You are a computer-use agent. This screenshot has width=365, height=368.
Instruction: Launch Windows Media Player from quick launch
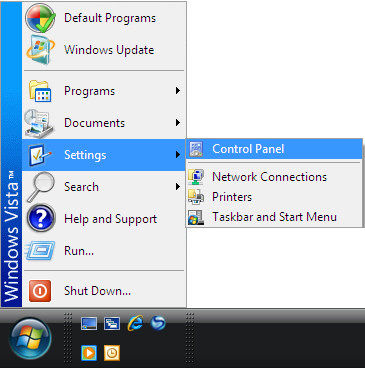pyautogui.click(x=89, y=353)
